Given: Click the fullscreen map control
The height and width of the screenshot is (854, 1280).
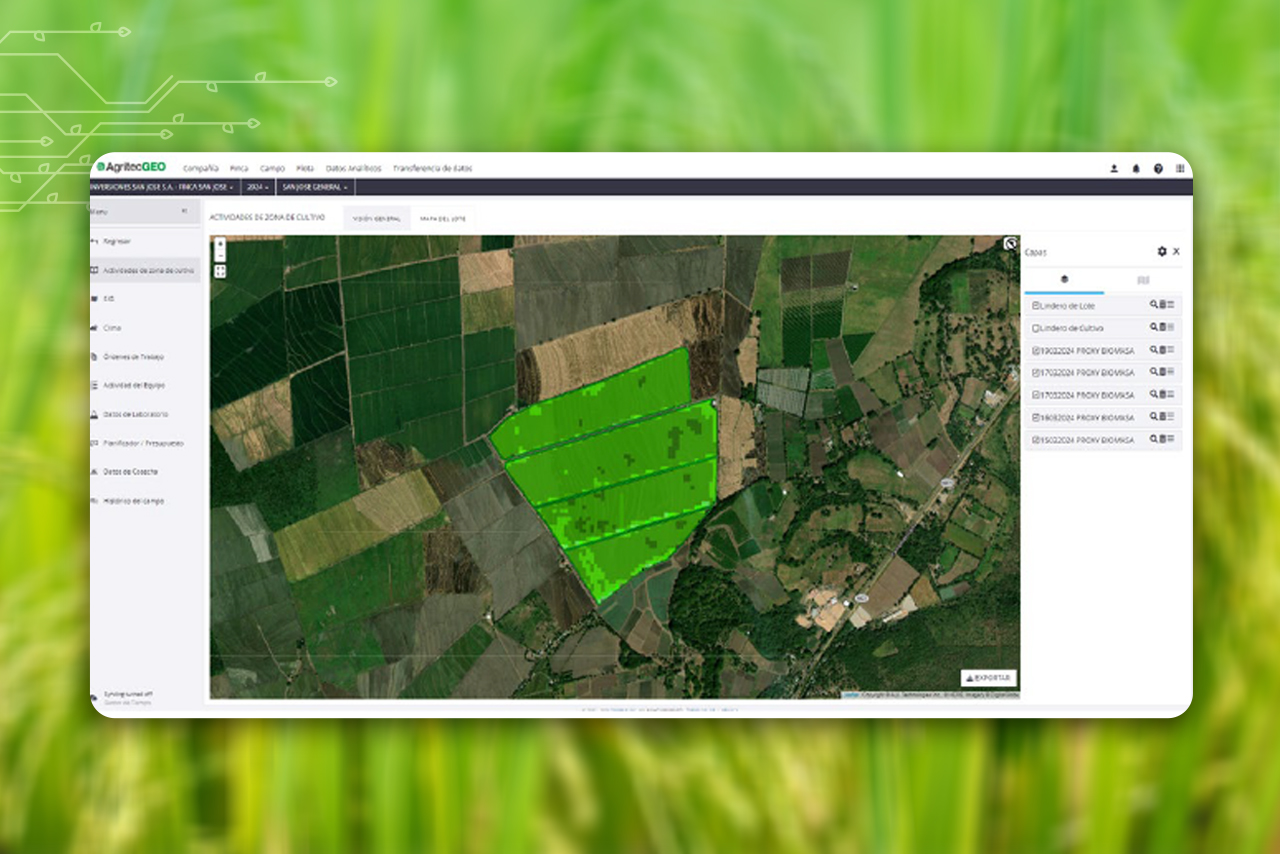Looking at the screenshot, I should 221,271.
